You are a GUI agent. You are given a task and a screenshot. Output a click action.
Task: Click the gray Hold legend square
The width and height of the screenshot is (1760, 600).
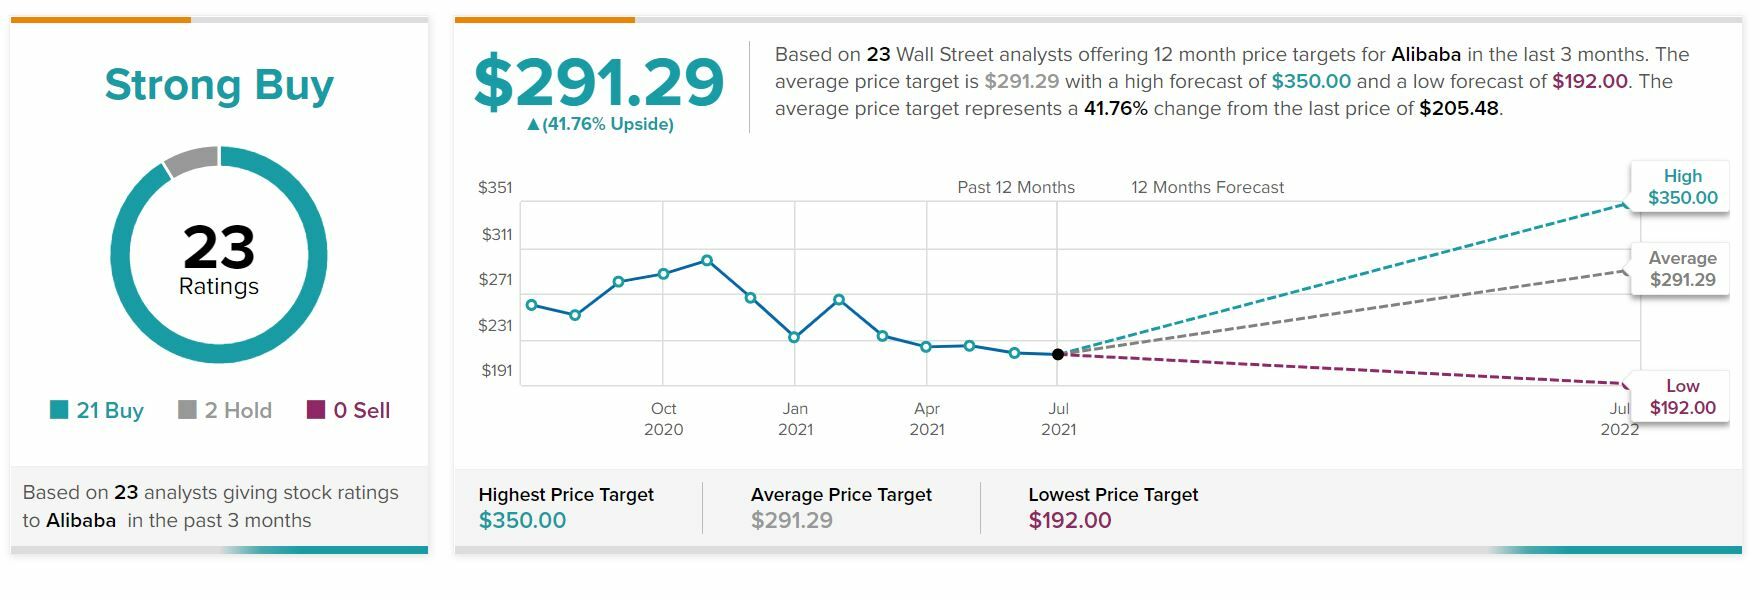(x=187, y=410)
